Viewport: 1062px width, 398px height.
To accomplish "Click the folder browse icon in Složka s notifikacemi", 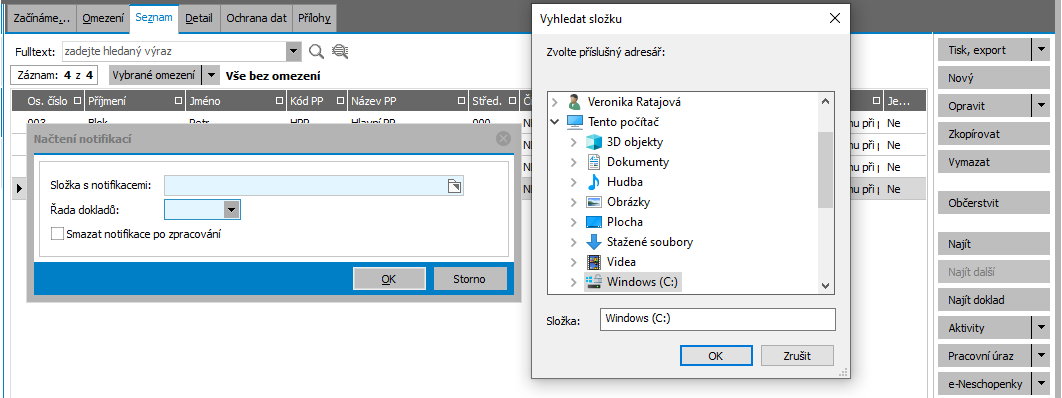I will pyautogui.click(x=454, y=186).
